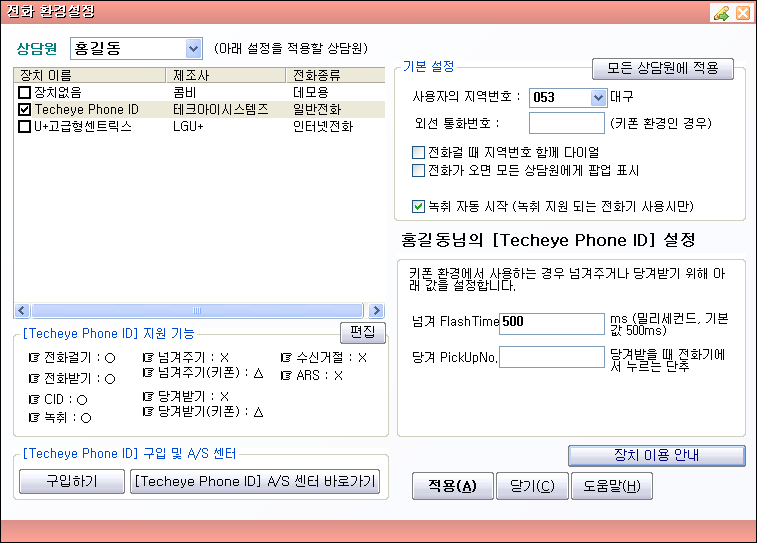Viewport: 757px width, 543px height.
Task: Click the 홍길동님의 [Techeye Phone ID] 설정 heading
Action: (548, 240)
